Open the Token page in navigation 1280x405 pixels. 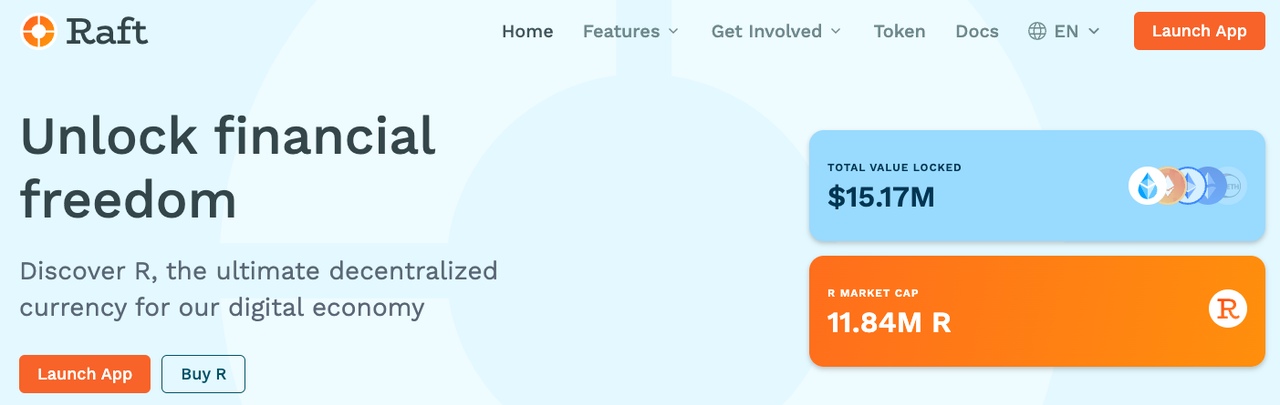click(899, 31)
